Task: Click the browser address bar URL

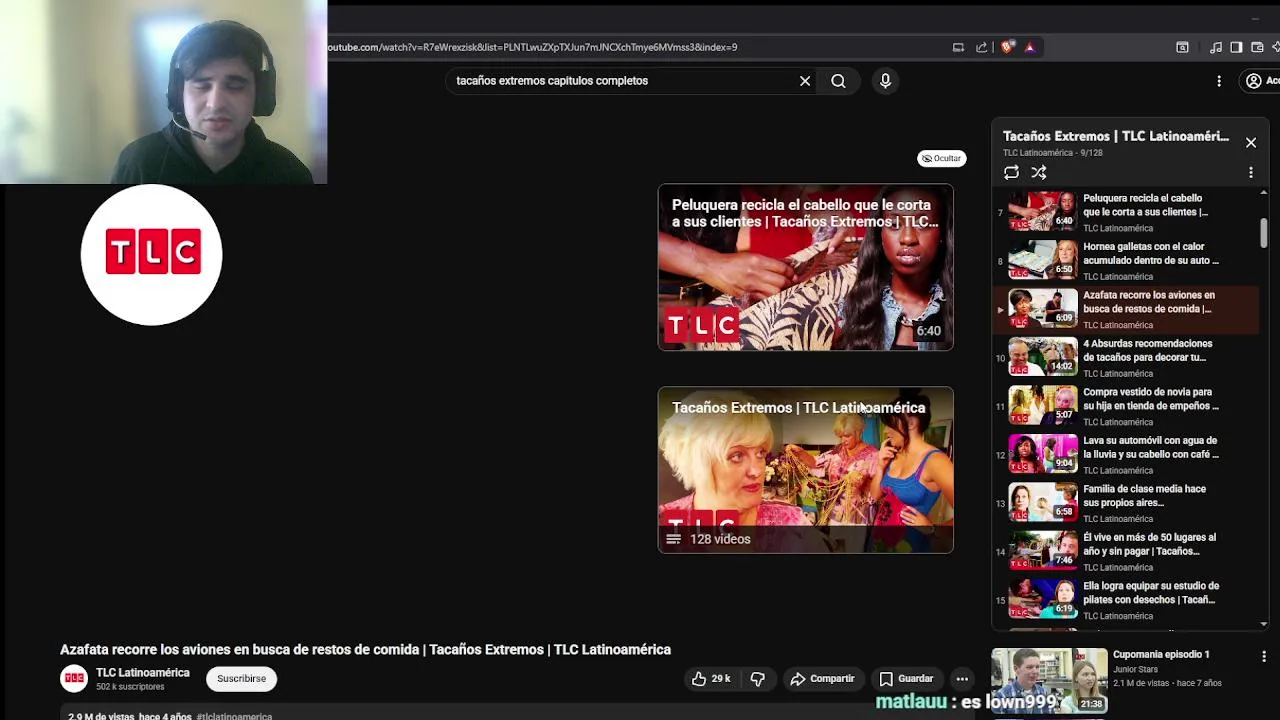Action: [x=533, y=47]
